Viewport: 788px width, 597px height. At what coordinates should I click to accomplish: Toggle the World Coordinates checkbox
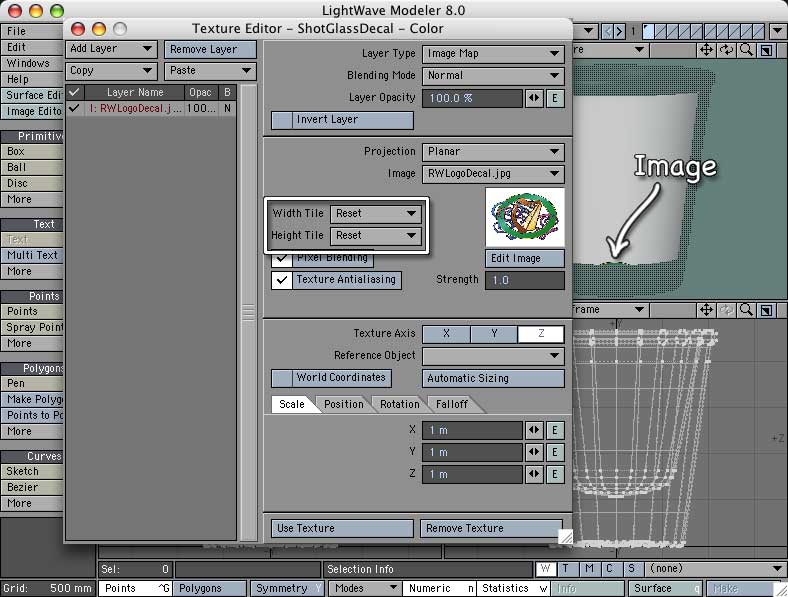pyautogui.click(x=282, y=378)
